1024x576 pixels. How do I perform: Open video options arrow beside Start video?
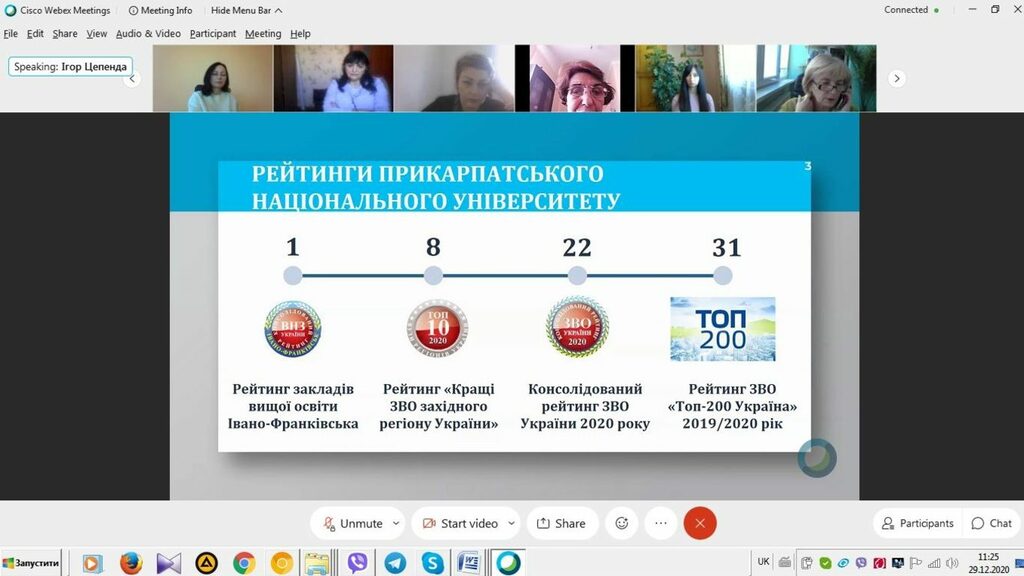[511, 523]
